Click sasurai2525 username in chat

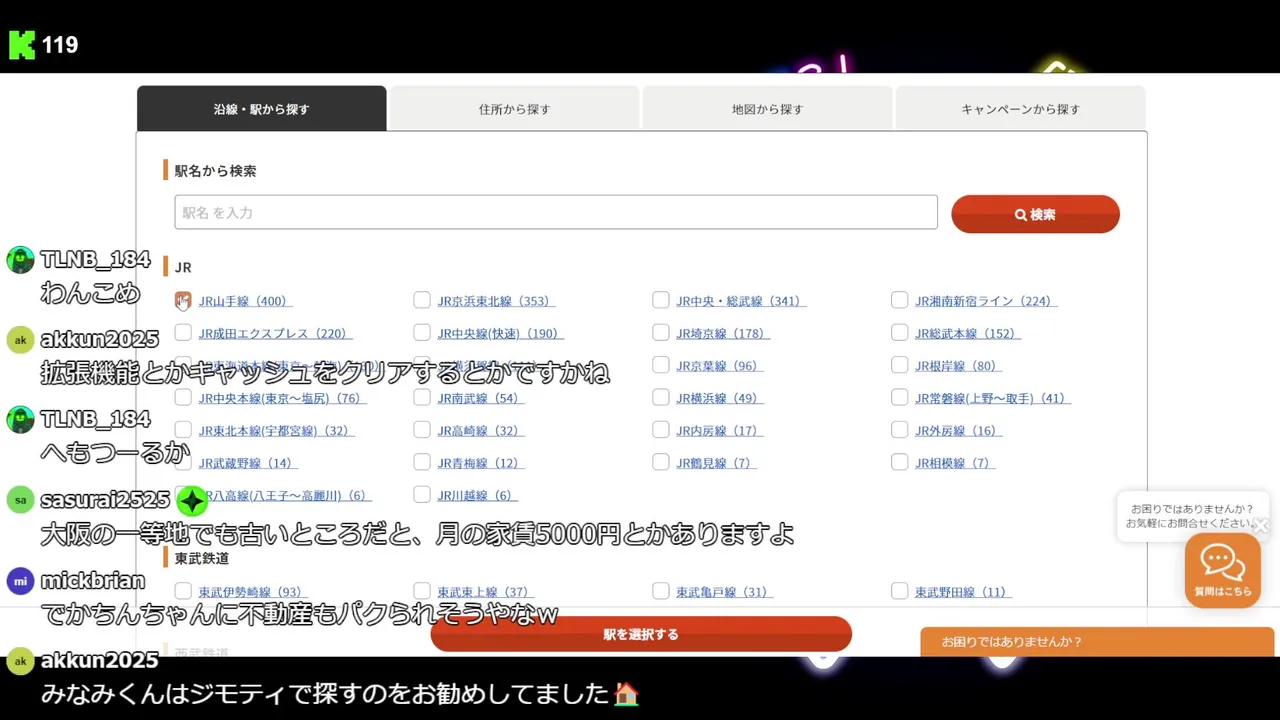pyautogui.click(x=105, y=500)
